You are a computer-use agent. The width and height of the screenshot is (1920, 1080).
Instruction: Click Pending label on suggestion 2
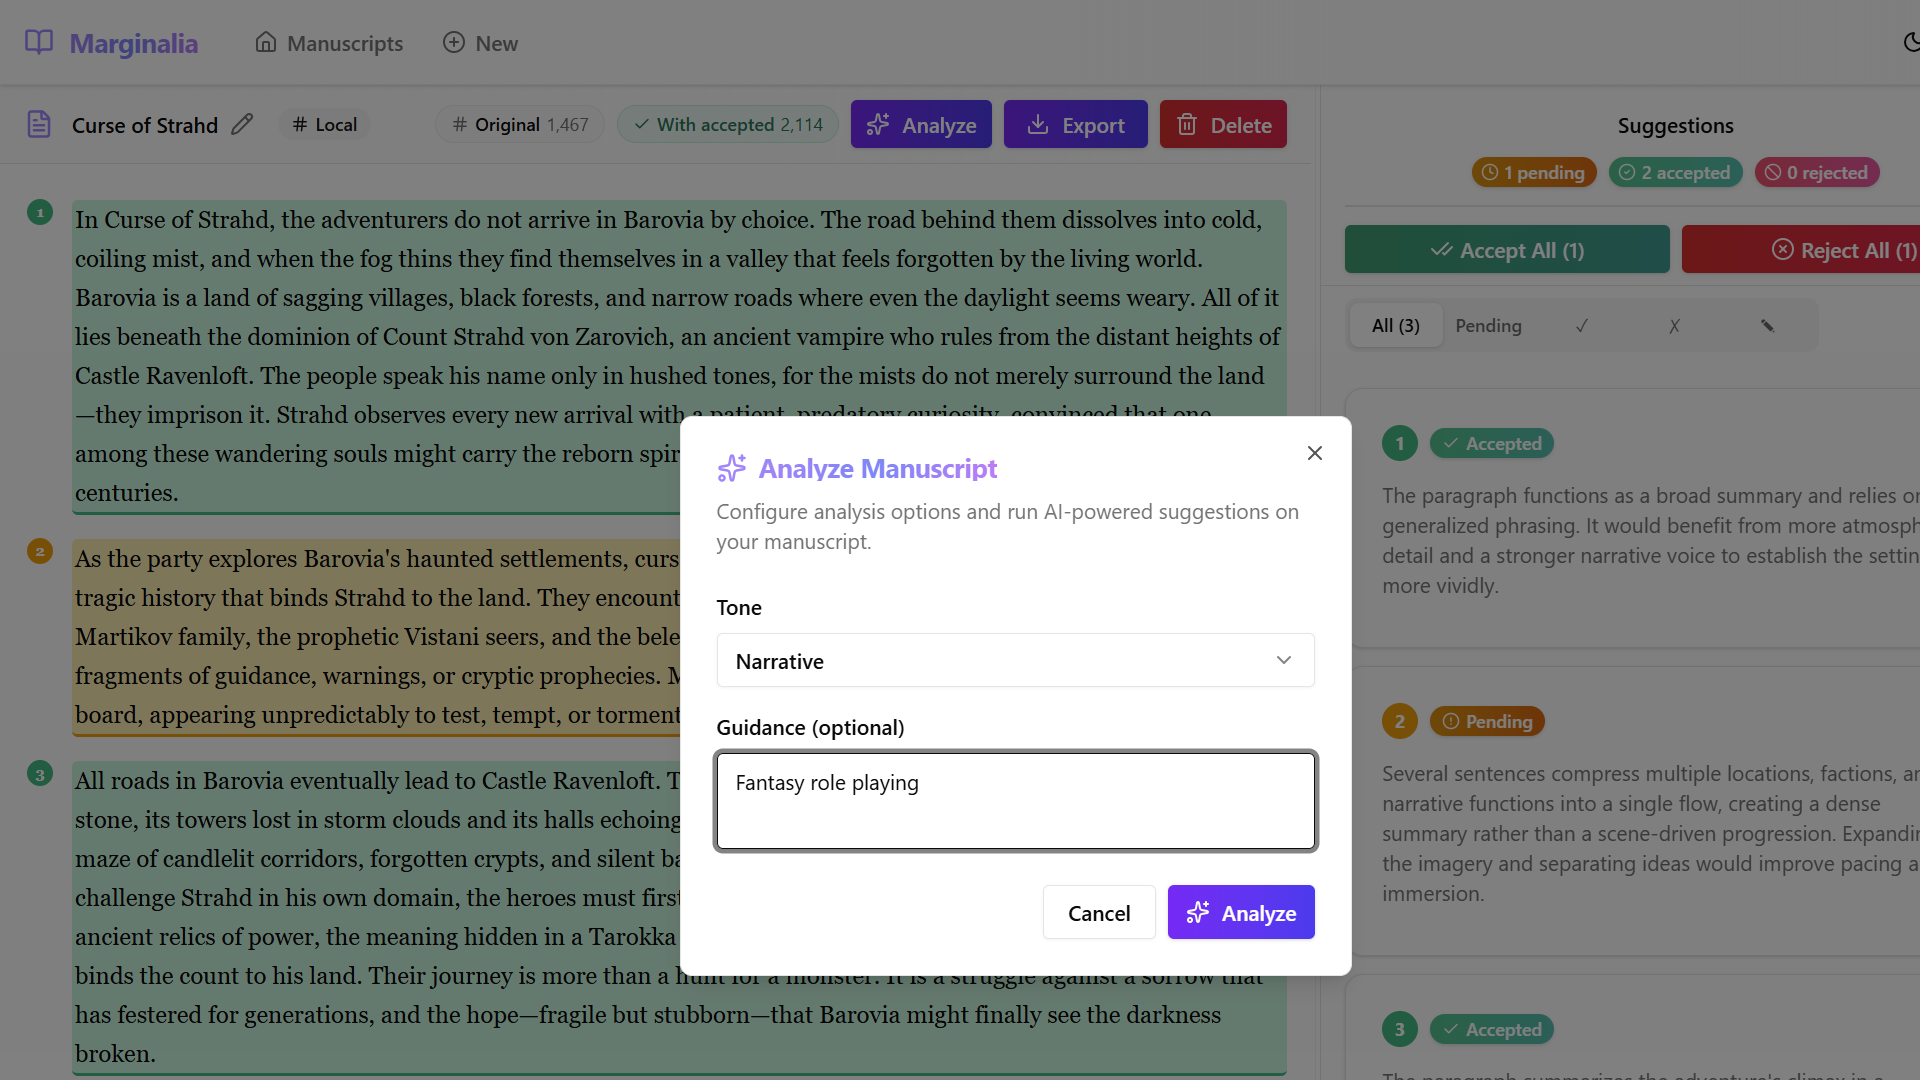click(x=1487, y=721)
